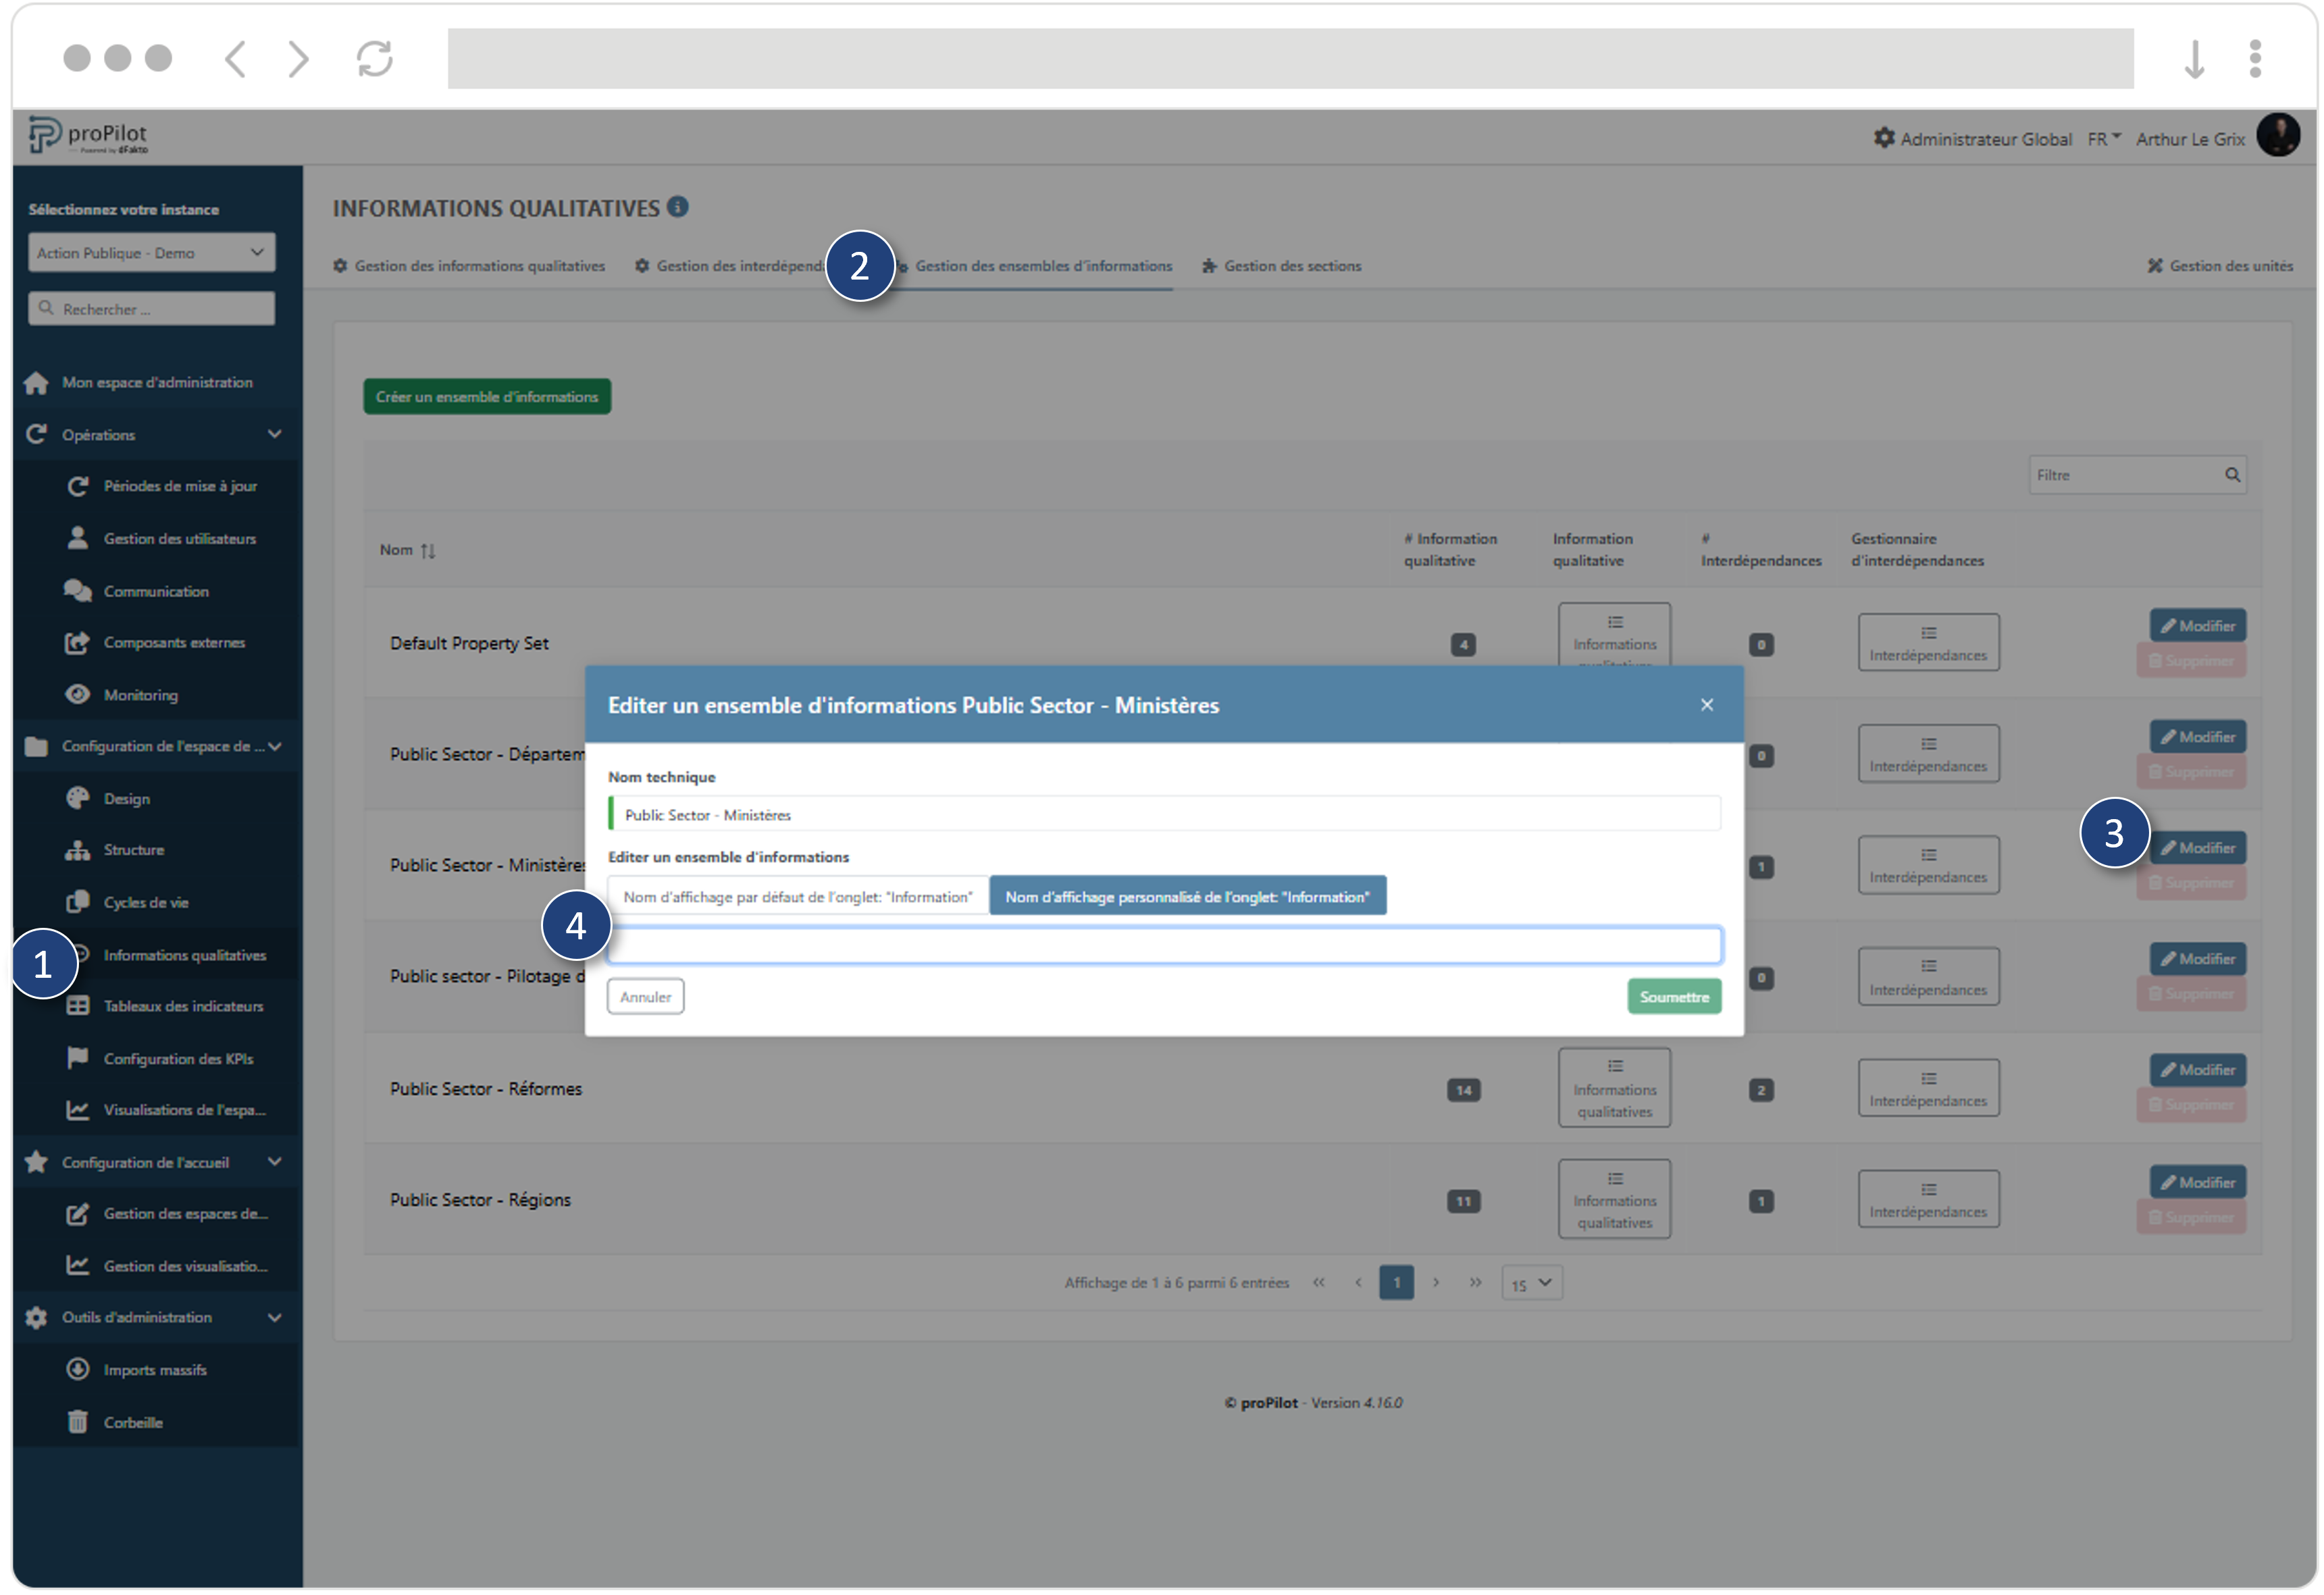The image size is (2324, 1595).
Task: Open Design palette icon in sidebar
Action: click(77, 798)
